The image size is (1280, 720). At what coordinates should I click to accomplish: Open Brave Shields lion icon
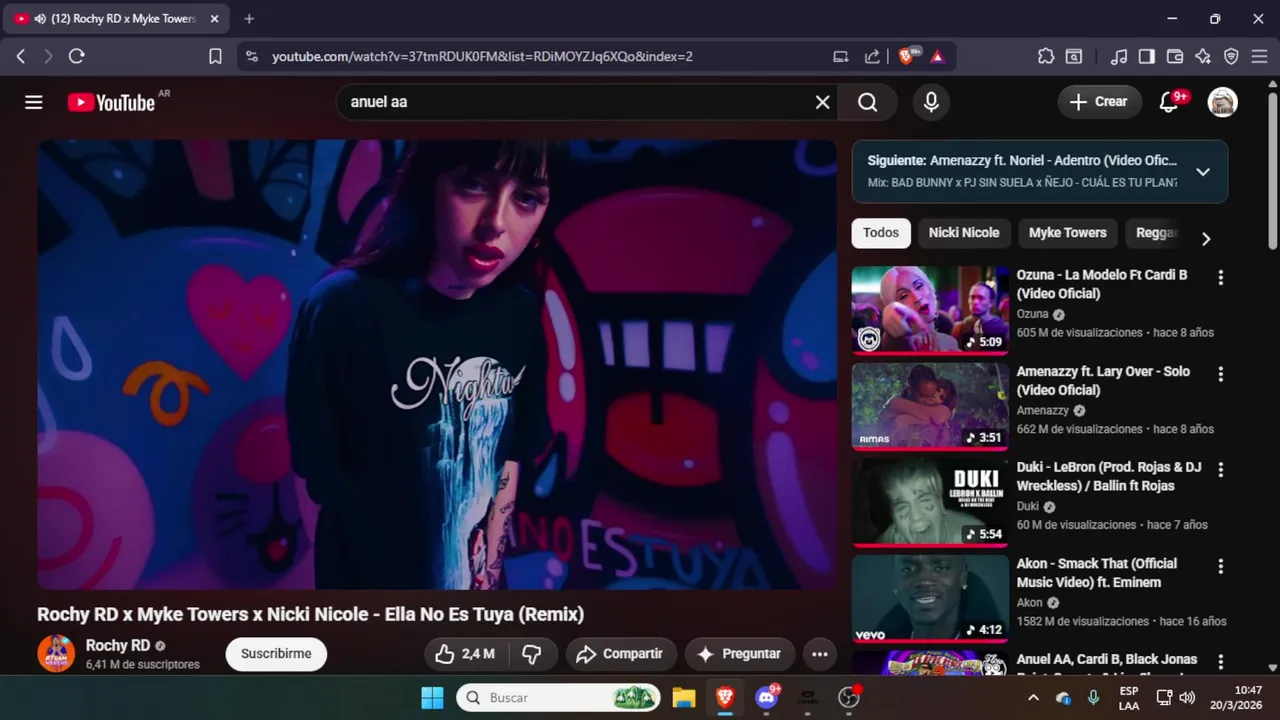tap(908, 56)
